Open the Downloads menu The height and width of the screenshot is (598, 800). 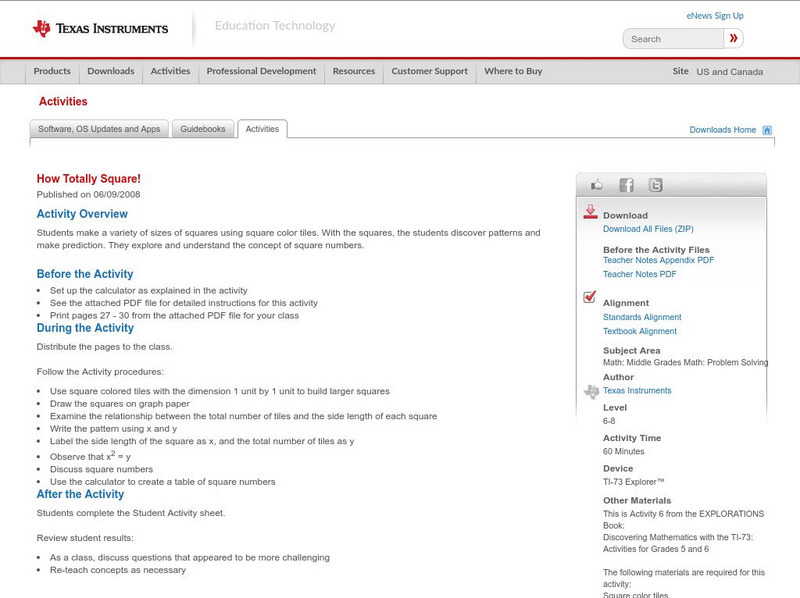(111, 71)
